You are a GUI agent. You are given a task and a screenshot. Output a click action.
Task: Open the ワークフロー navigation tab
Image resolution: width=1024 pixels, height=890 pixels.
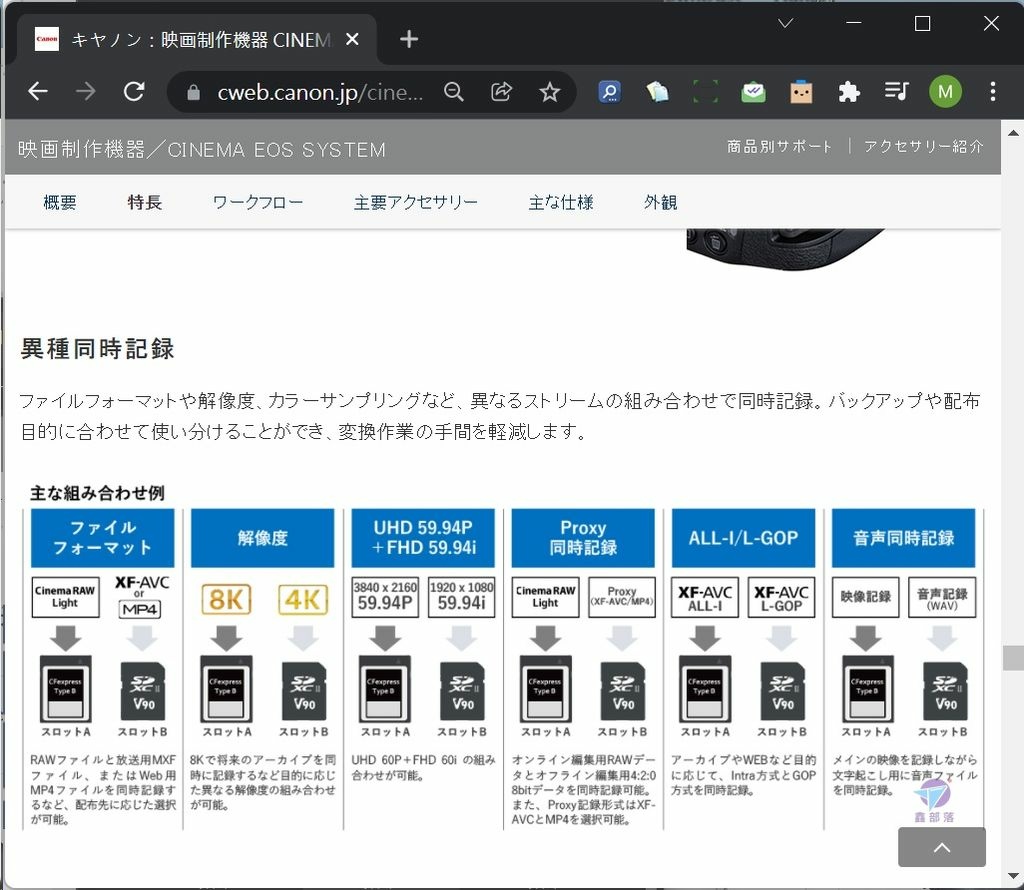258,202
